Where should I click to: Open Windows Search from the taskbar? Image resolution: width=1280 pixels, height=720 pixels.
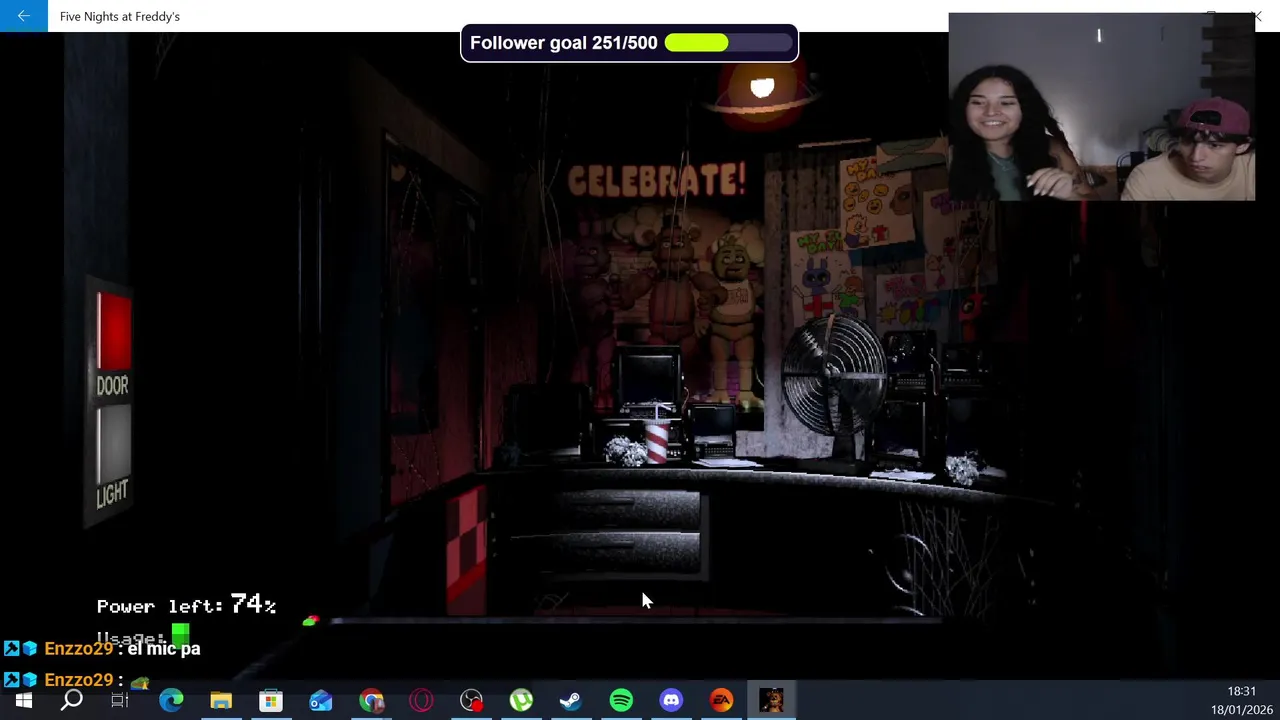[71, 701]
